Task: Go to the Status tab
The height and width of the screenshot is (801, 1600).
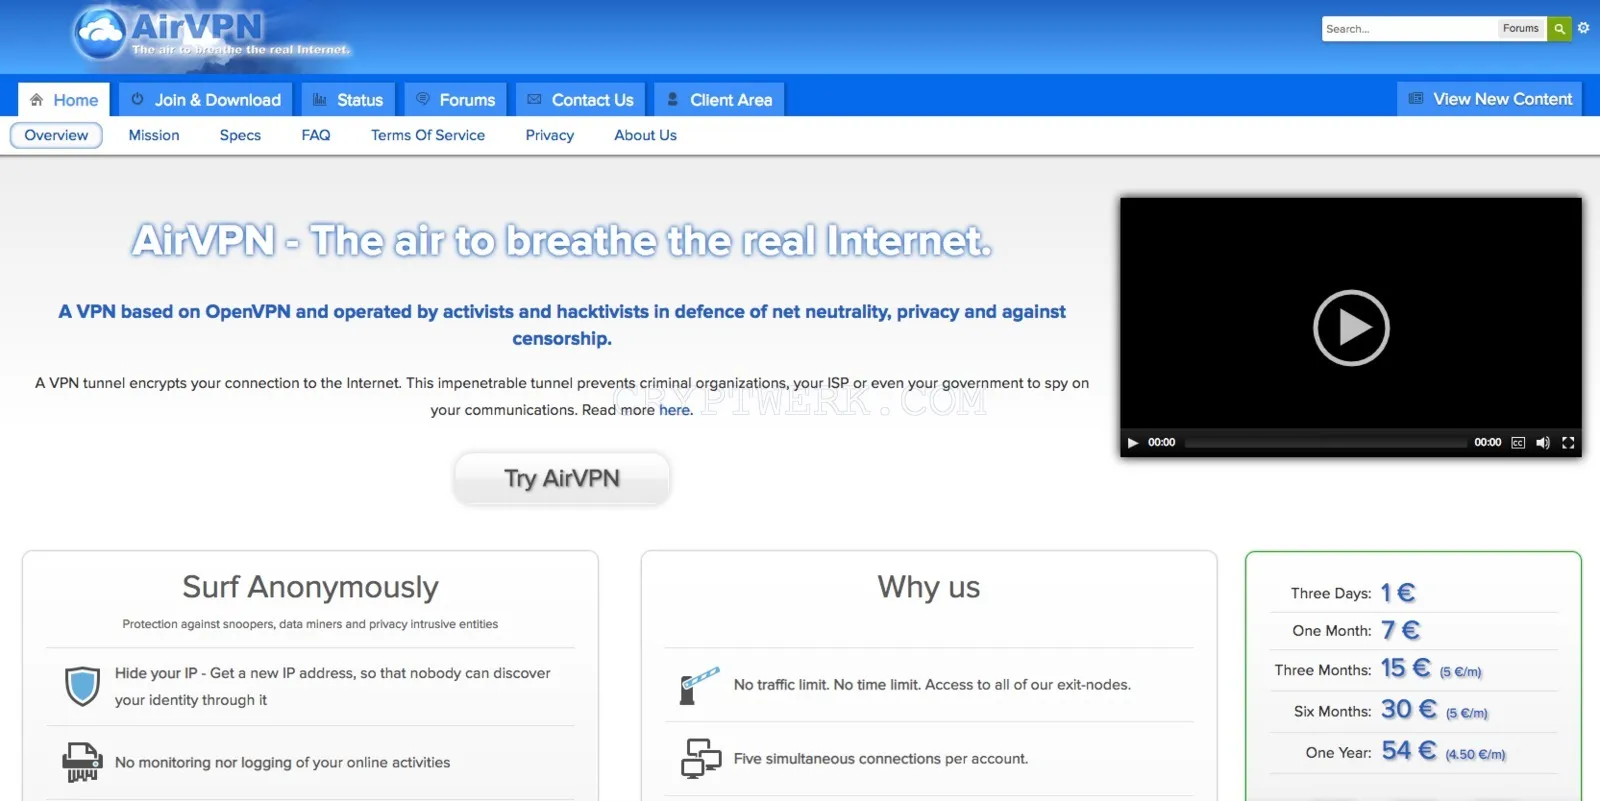Action: click(348, 100)
